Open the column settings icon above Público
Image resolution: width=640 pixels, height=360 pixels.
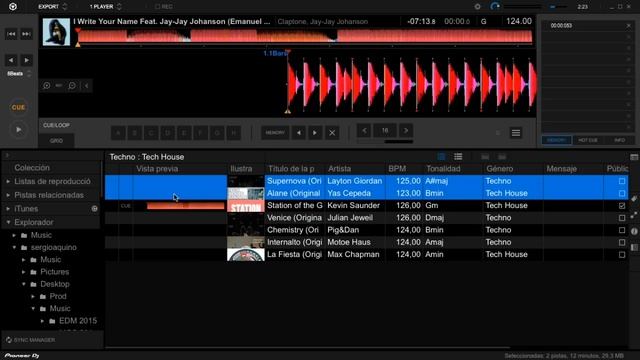(634, 157)
